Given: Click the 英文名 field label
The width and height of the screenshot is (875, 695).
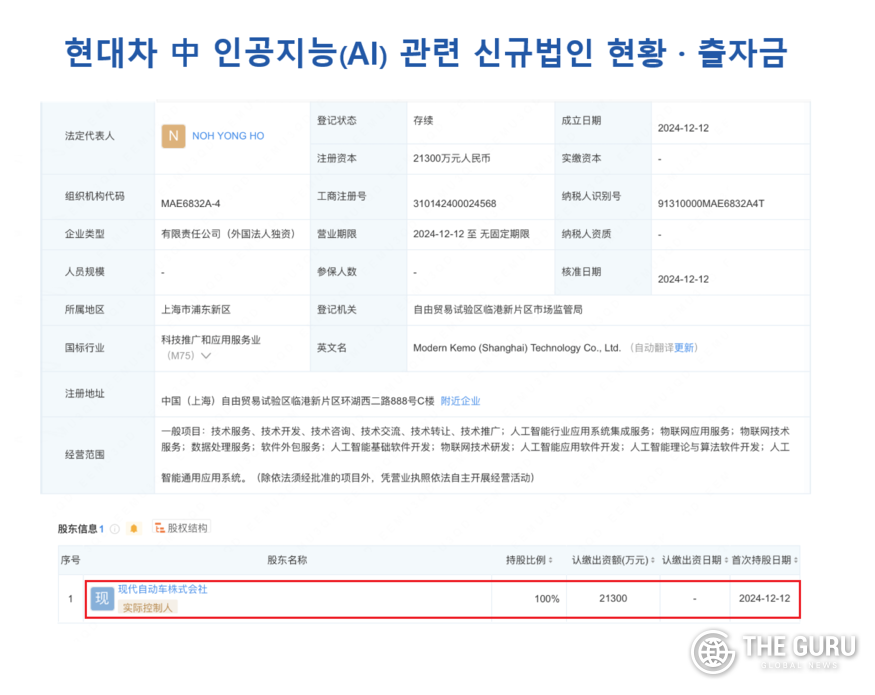Looking at the screenshot, I should click(x=331, y=348).
